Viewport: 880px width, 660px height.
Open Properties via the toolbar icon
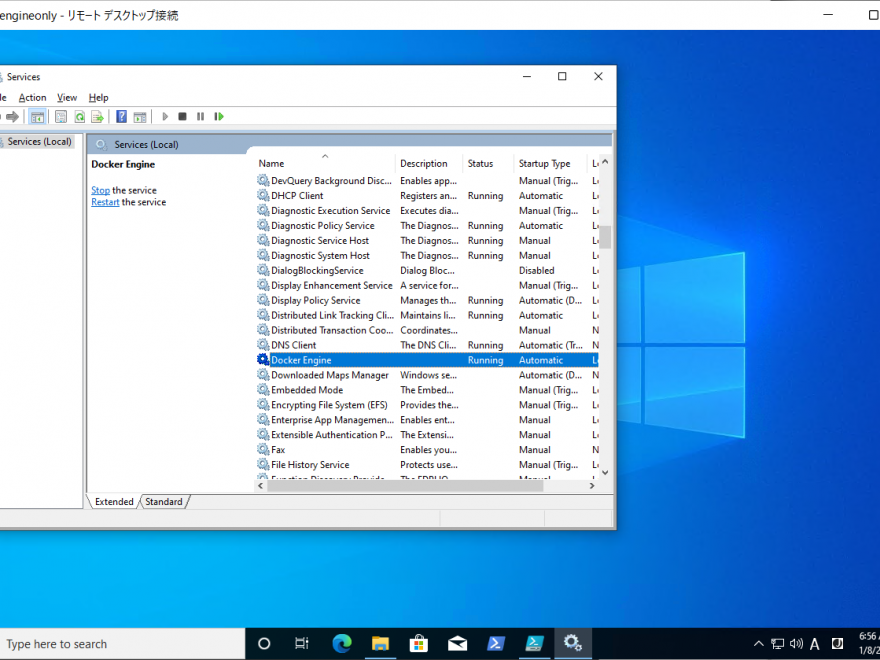pyautogui.click(x=61, y=117)
